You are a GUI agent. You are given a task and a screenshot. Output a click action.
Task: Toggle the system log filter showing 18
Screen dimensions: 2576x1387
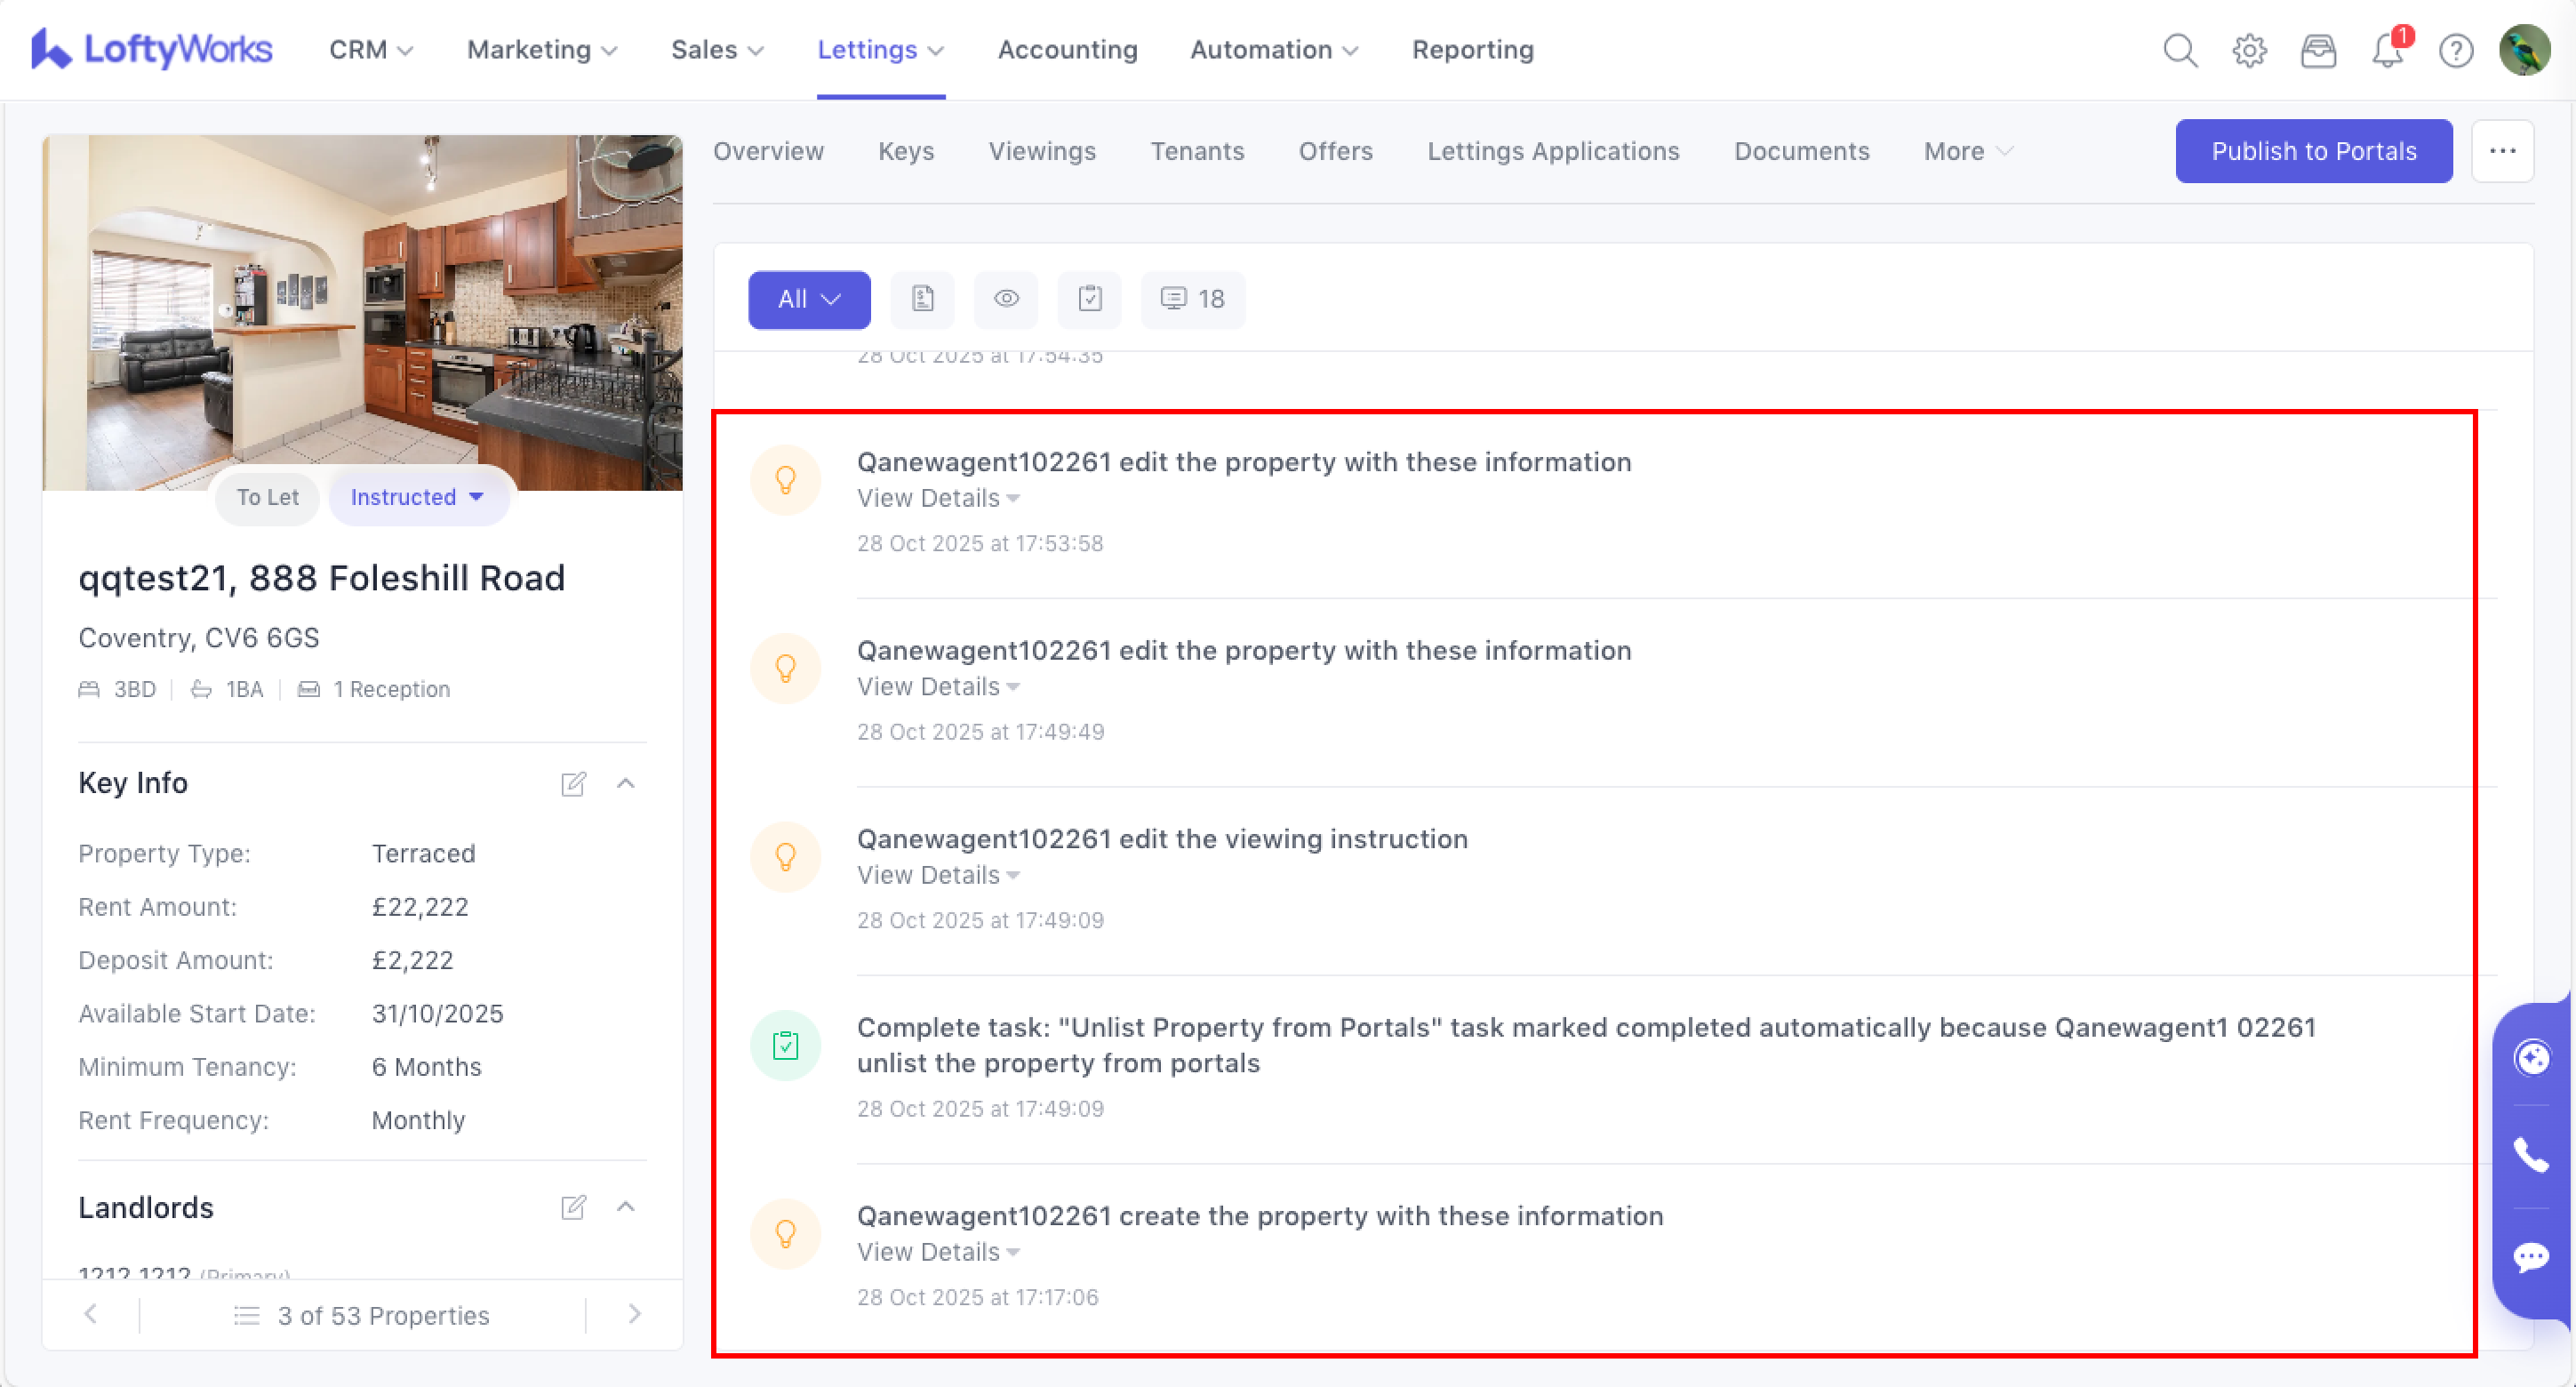coord(1192,299)
